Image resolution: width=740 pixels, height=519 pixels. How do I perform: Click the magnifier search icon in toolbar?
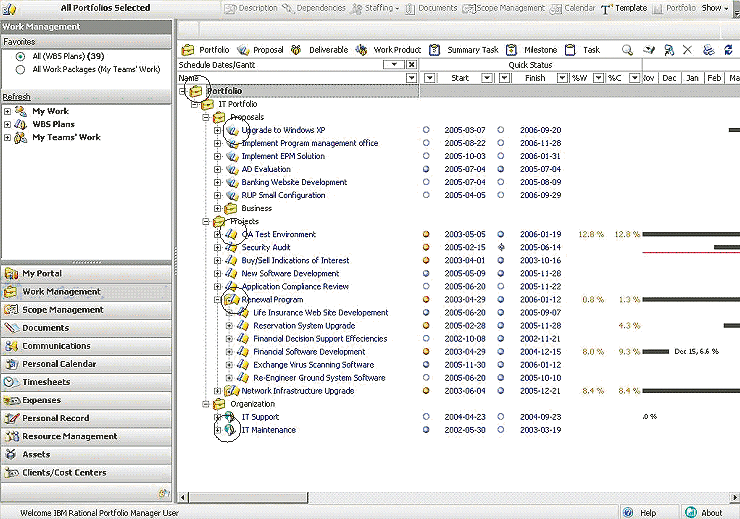[627, 50]
